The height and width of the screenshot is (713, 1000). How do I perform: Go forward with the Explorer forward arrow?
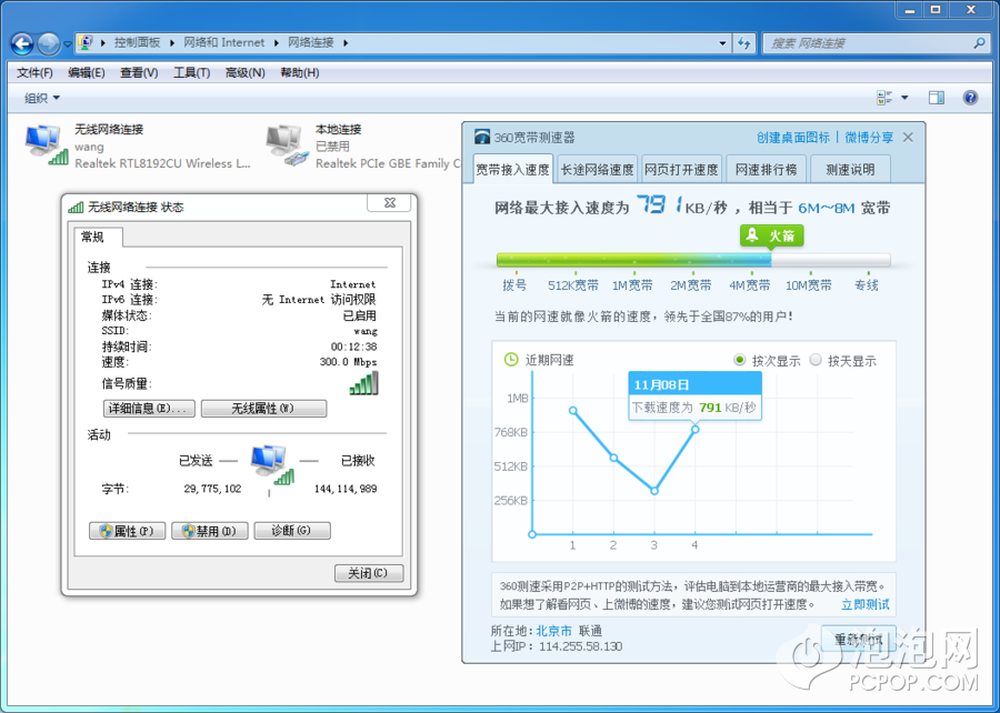pos(48,43)
